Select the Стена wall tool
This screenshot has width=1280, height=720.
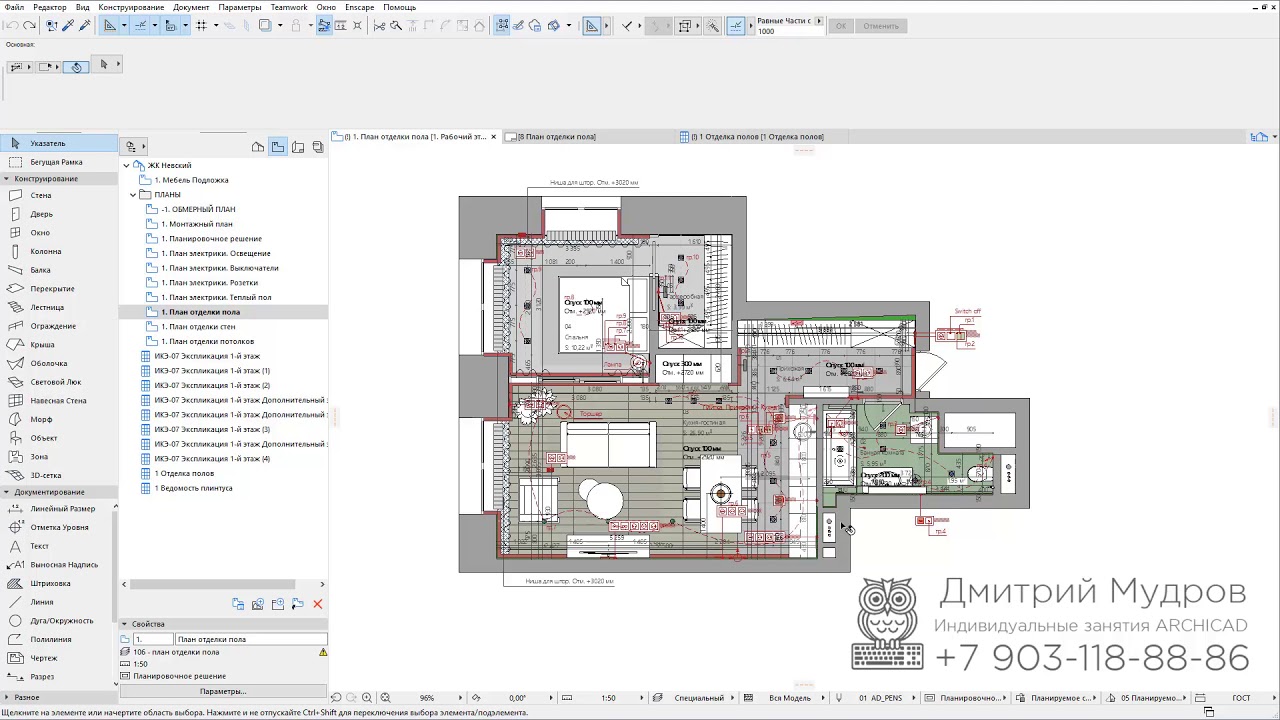coord(58,195)
